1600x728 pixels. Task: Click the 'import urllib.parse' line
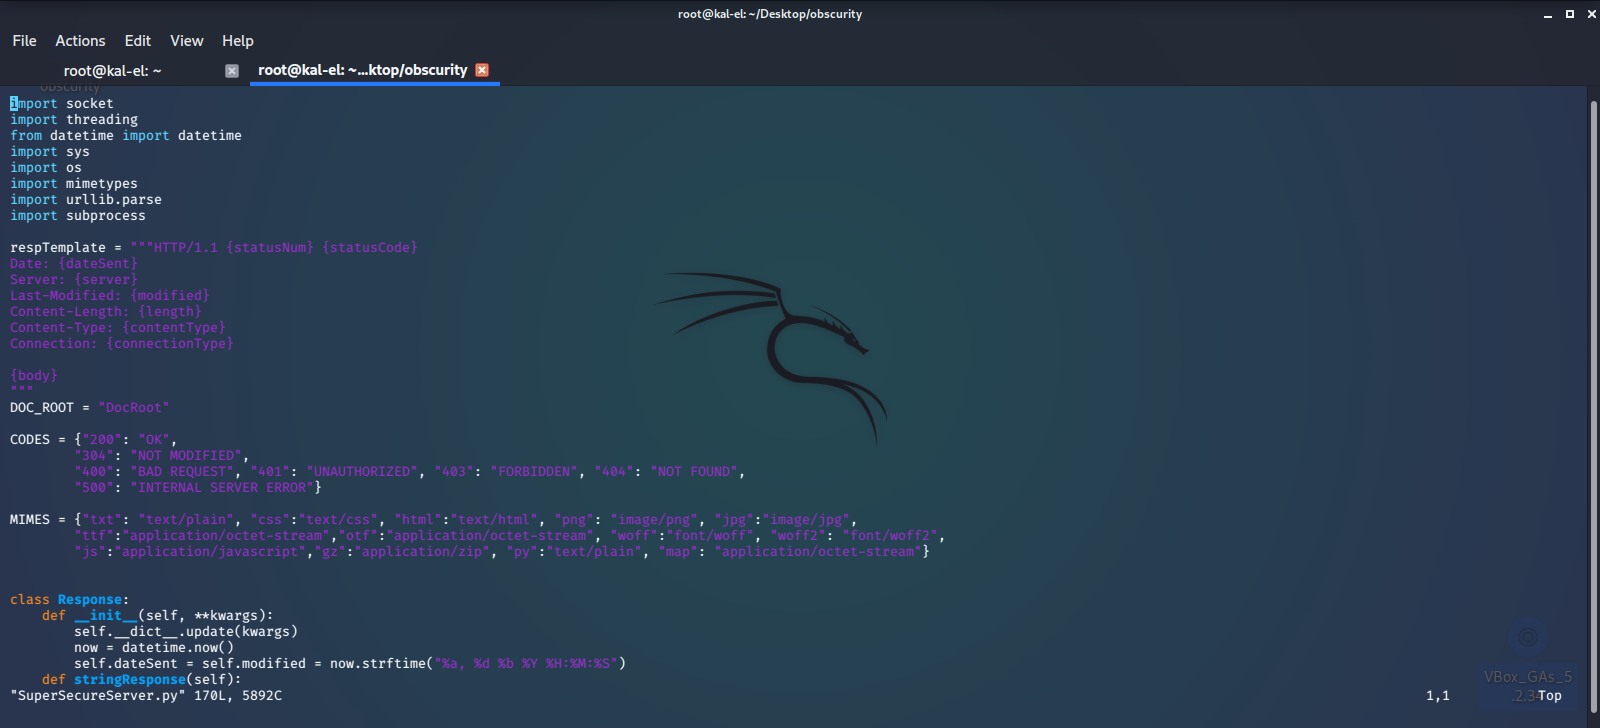(86, 200)
